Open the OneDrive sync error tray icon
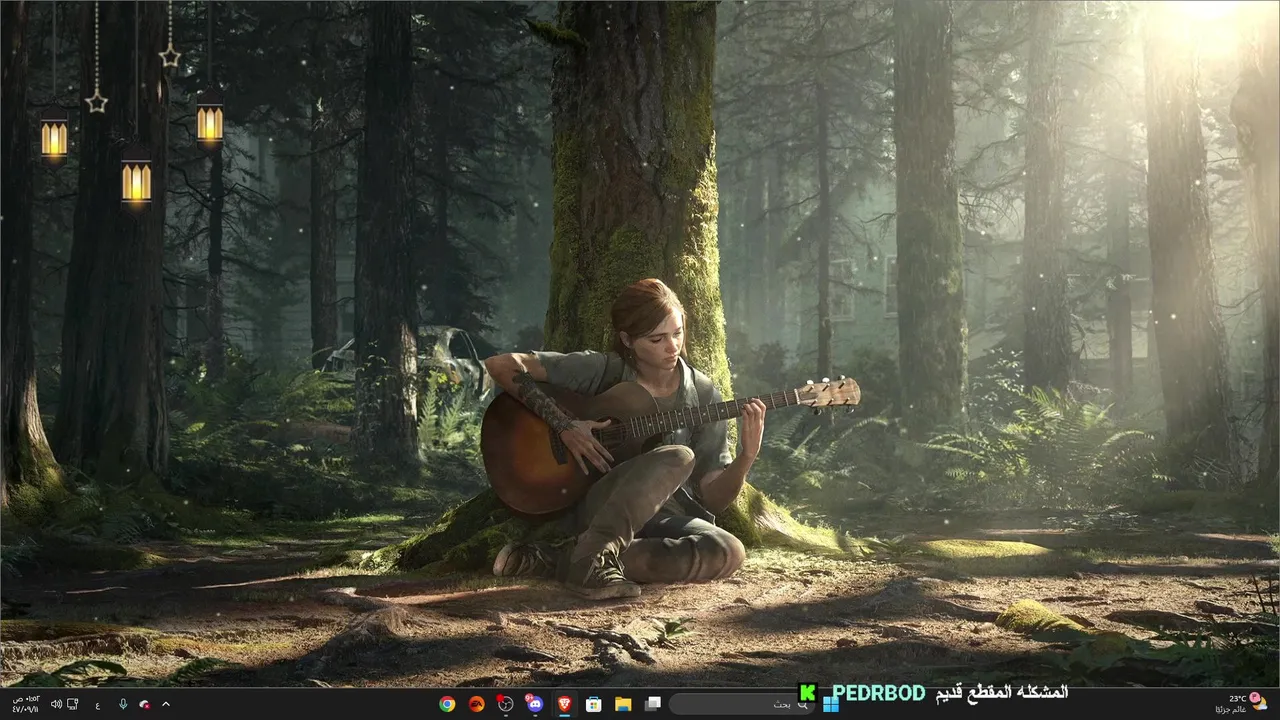Screen dimensions: 1280x720 pos(145,704)
